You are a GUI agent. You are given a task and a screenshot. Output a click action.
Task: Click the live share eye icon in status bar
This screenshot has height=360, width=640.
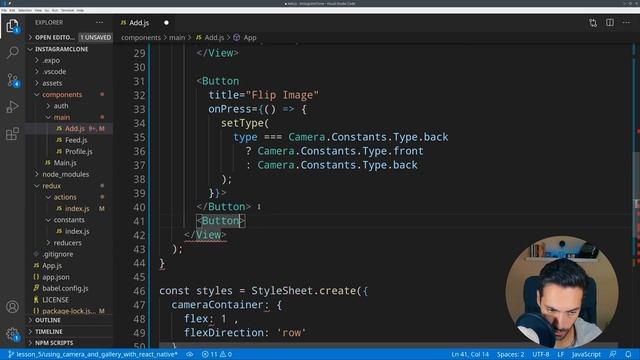point(189,354)
